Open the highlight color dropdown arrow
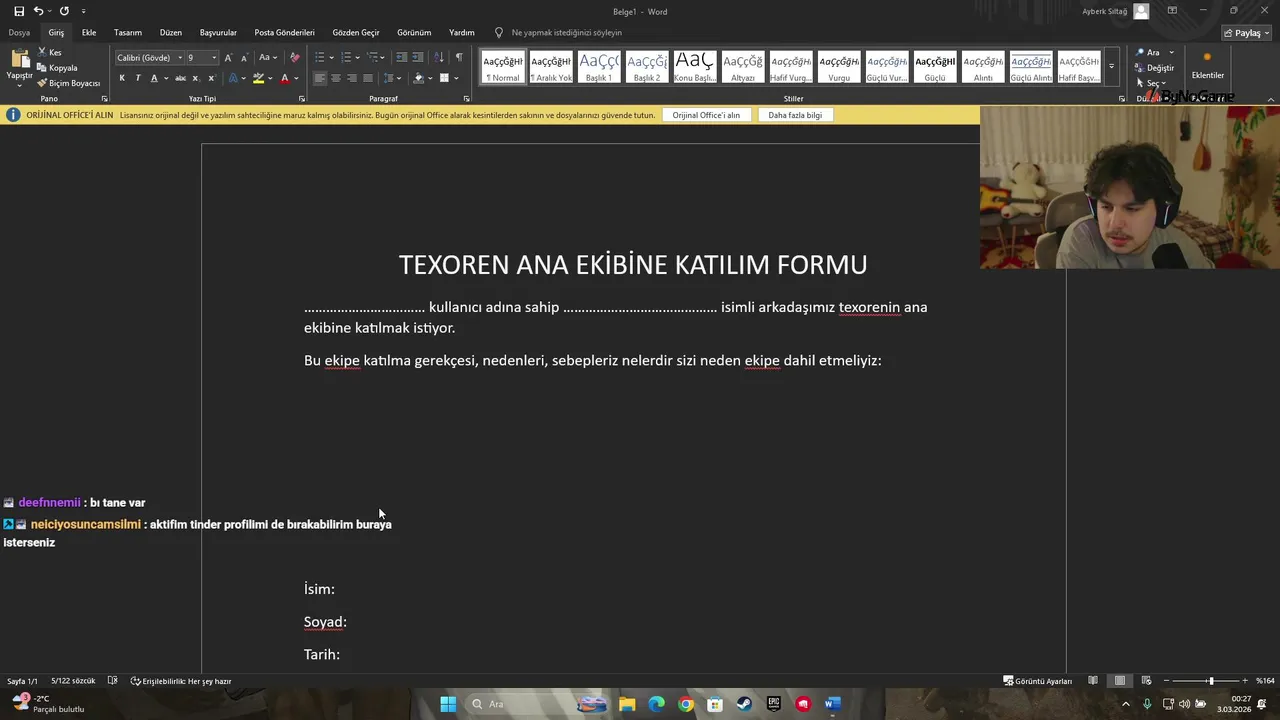This screenshot has width=1280, height=720. [x=270, y=78]
